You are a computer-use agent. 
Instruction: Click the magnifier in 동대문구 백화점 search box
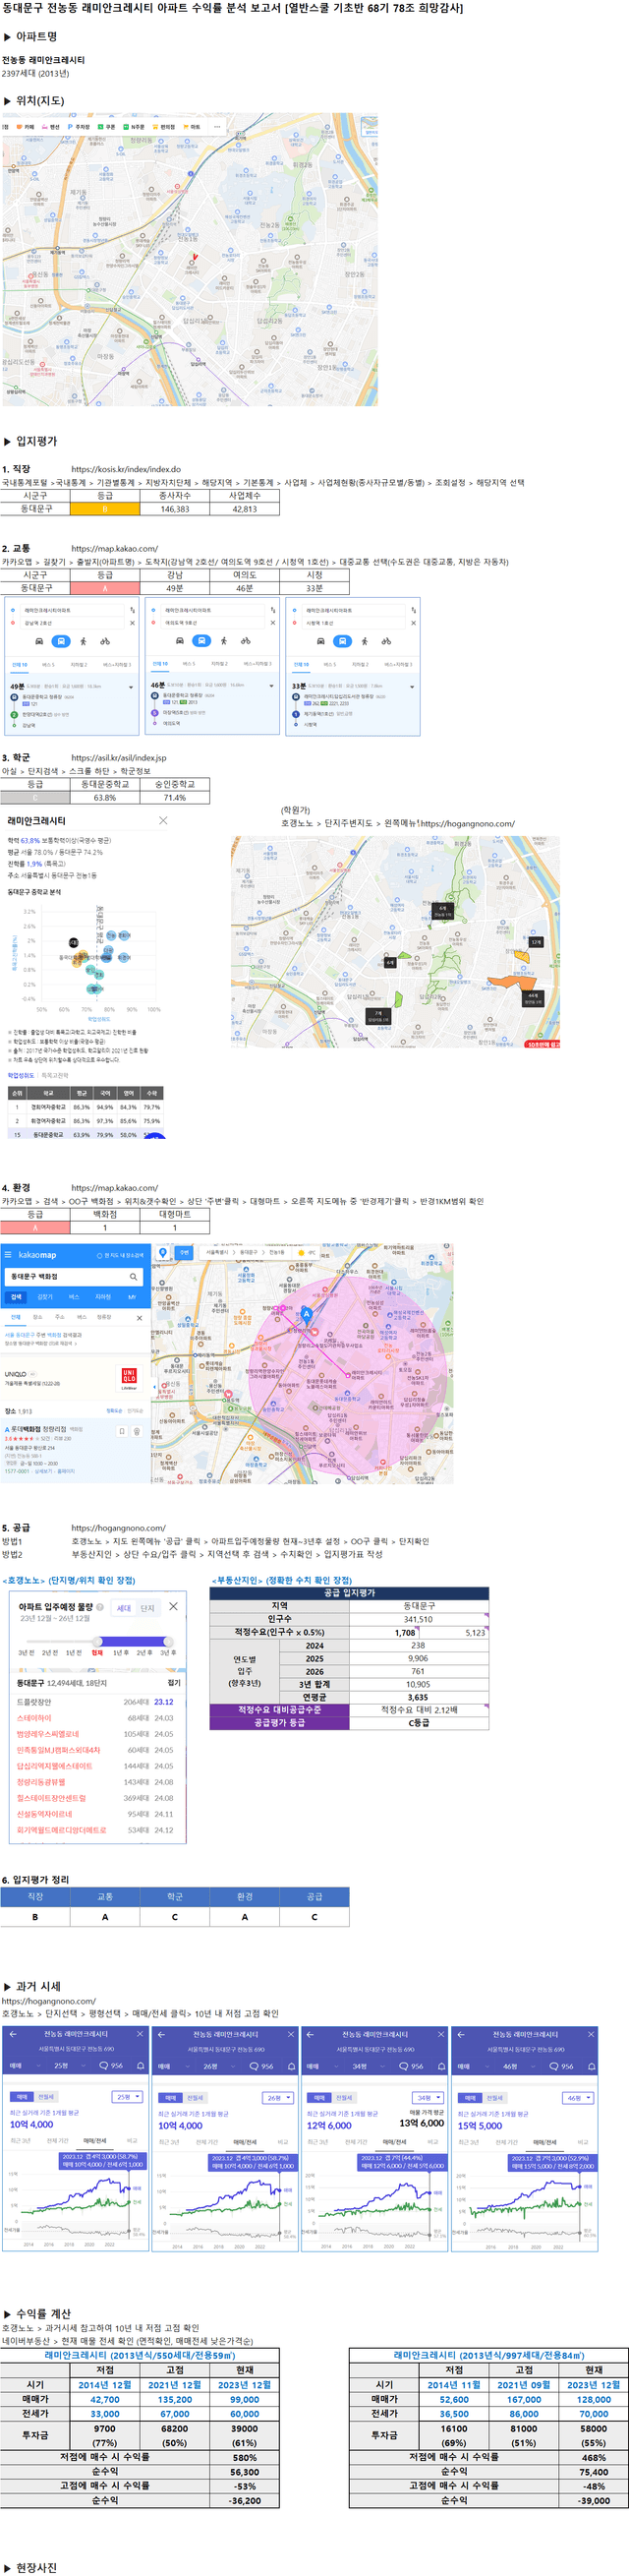[133, 1277]
